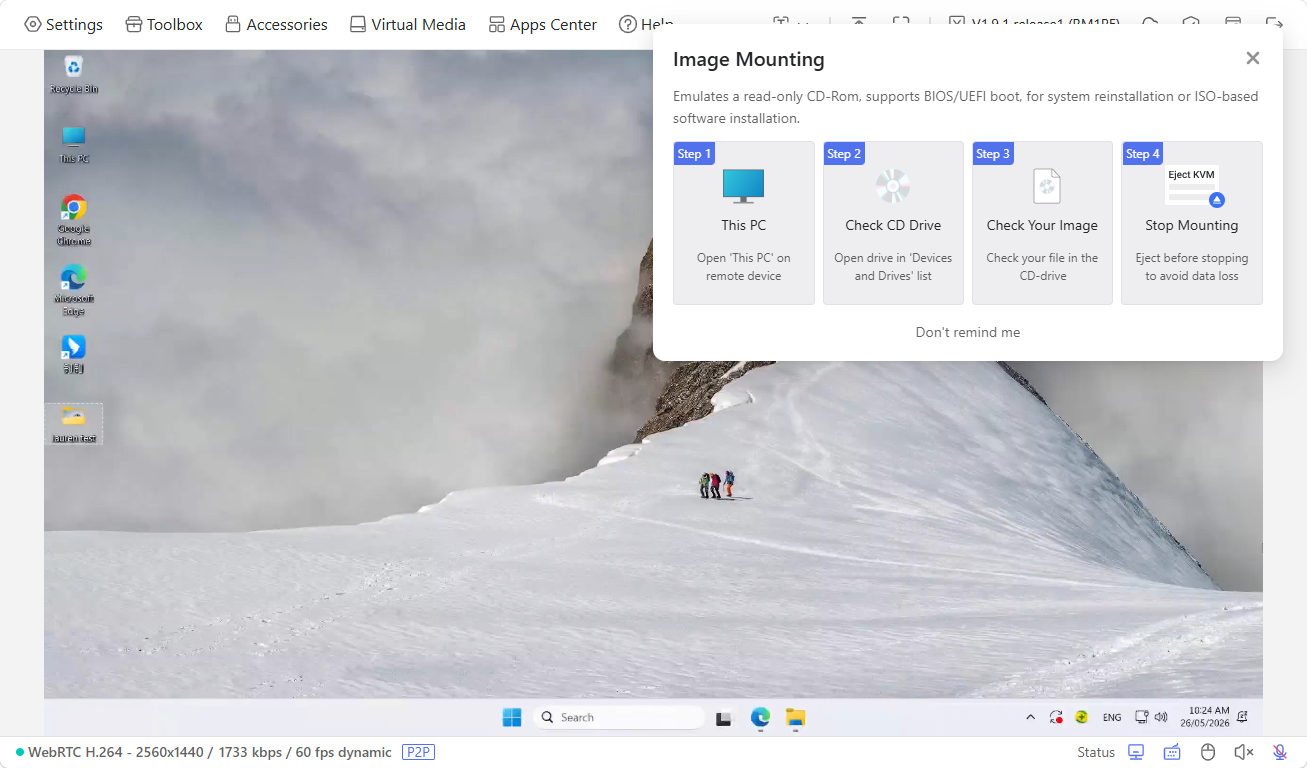Open the Settings menu
Image resolution: width=1307 pixels, height=768 pixels.
click(x=63, y=24)
